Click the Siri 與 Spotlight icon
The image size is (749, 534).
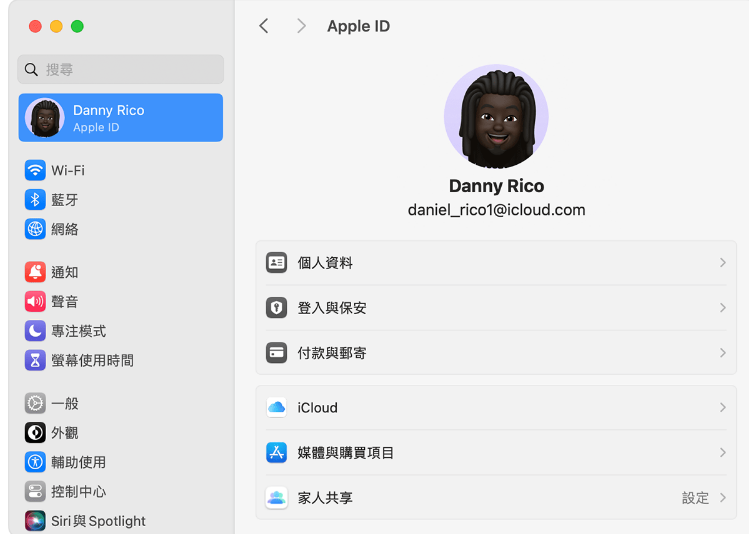tap(35, 521)
